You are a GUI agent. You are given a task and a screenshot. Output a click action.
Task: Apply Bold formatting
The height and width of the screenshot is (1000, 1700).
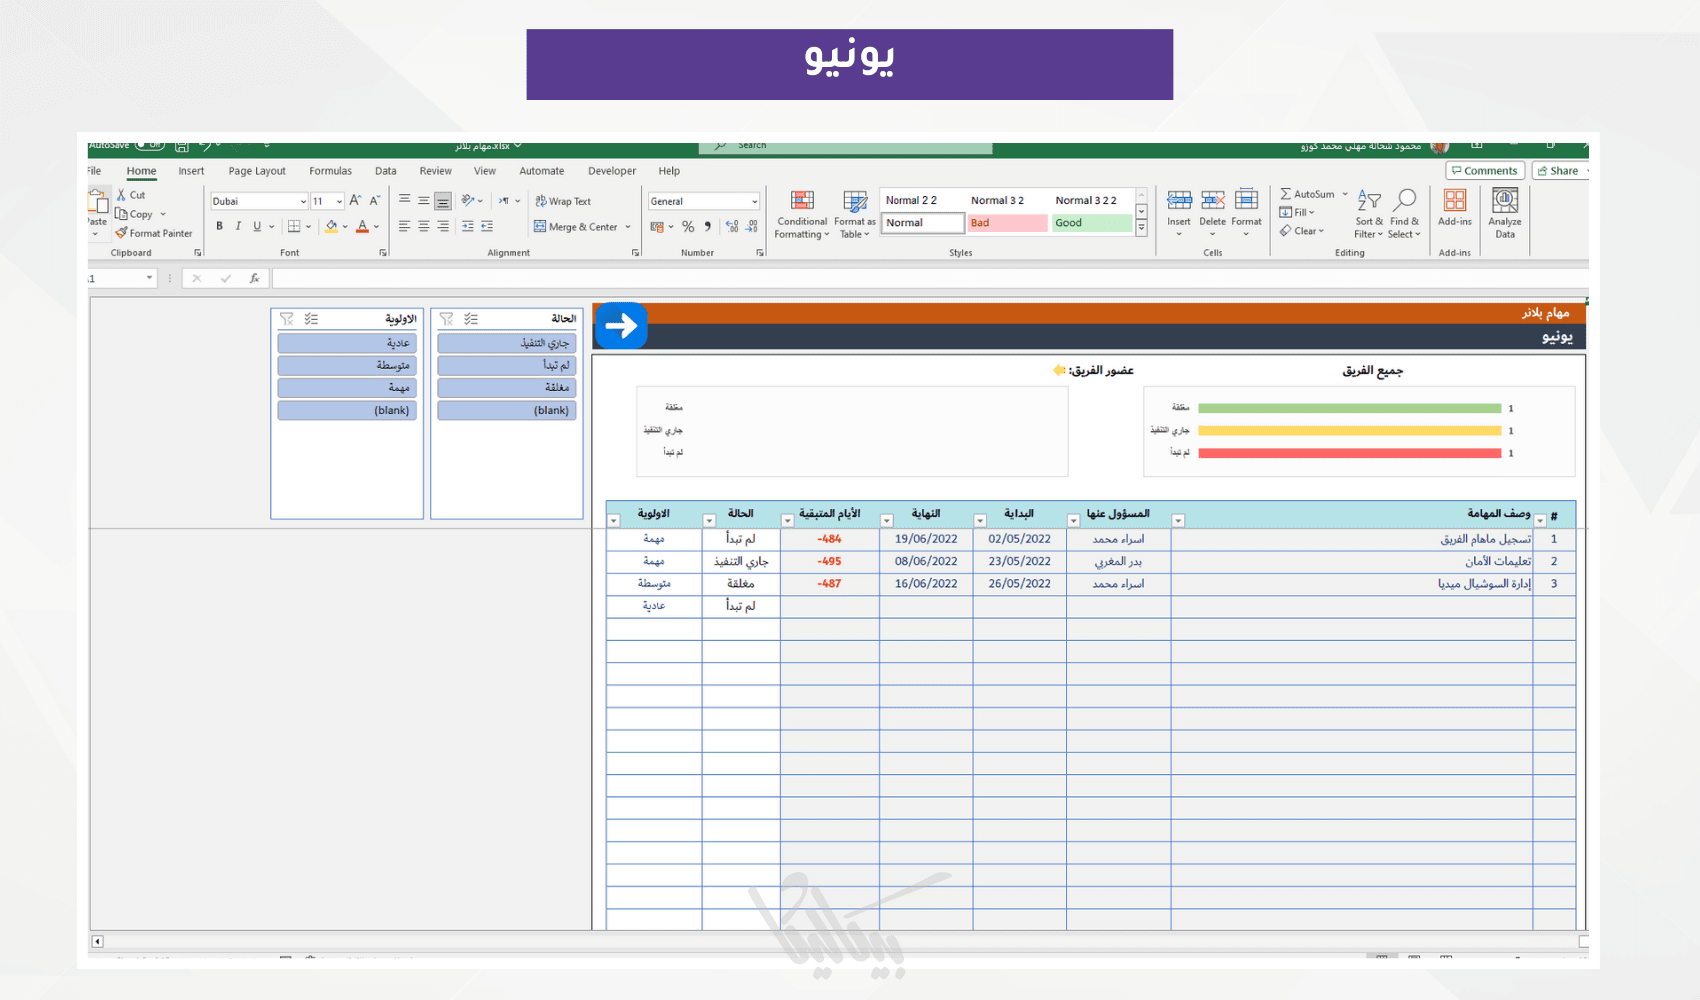220,226
